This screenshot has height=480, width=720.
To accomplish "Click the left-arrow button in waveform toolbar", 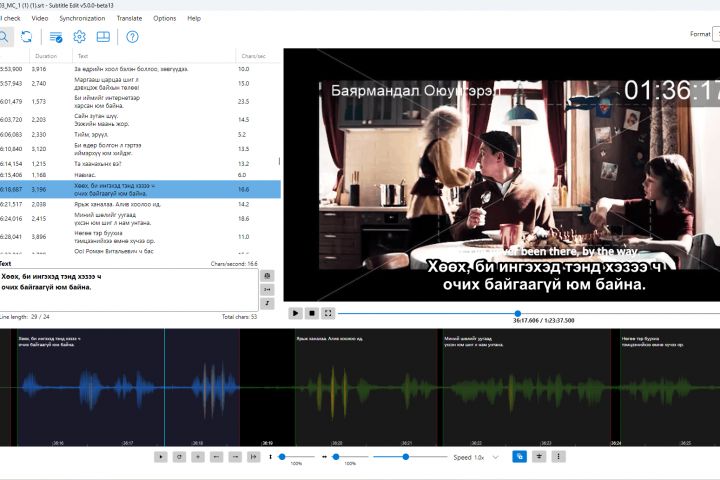I will click(x=216, y=457).
